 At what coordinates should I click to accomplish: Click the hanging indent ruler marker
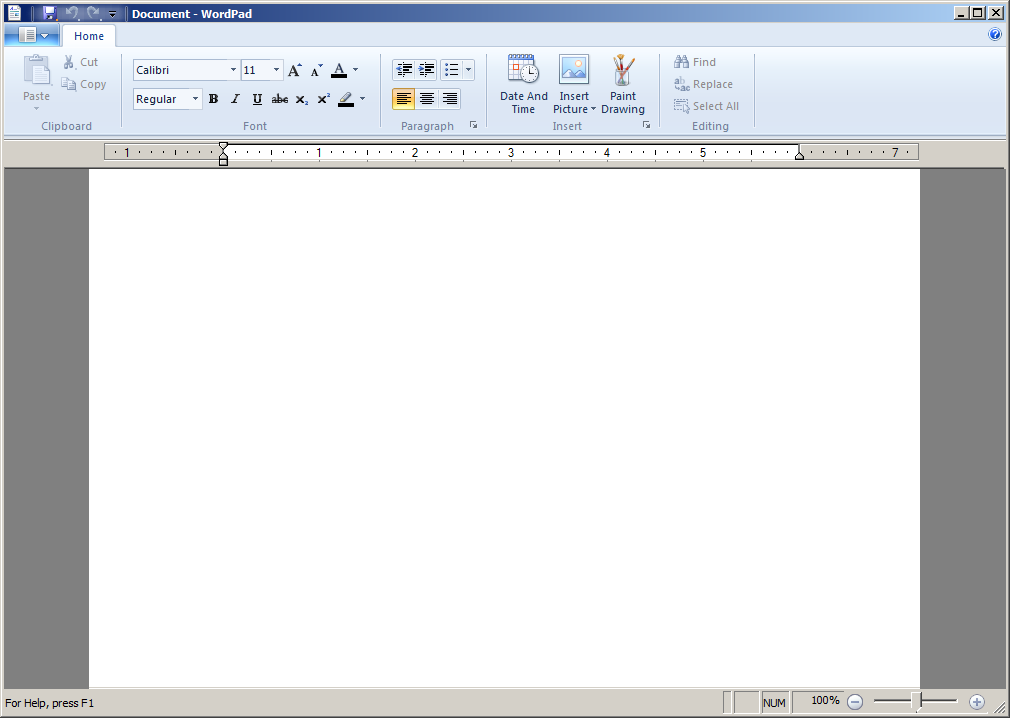(x=224, y=155)
